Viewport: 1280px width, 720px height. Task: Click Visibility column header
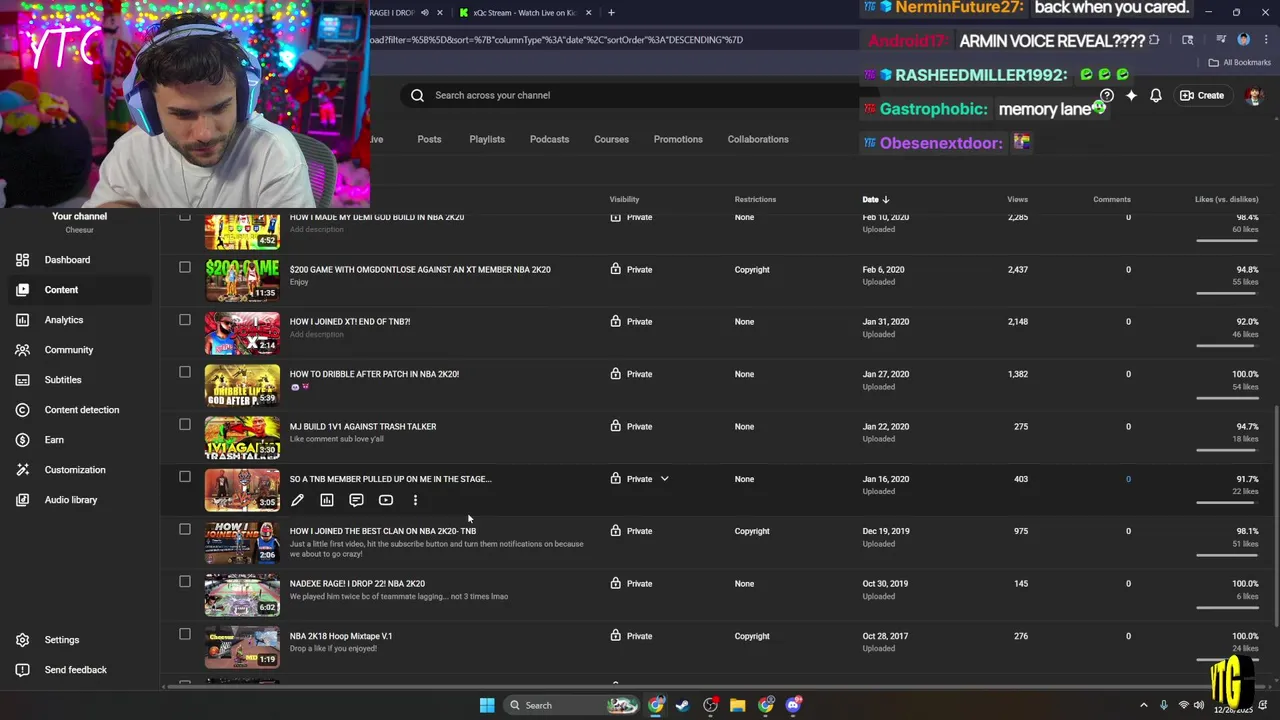(624, 199)
